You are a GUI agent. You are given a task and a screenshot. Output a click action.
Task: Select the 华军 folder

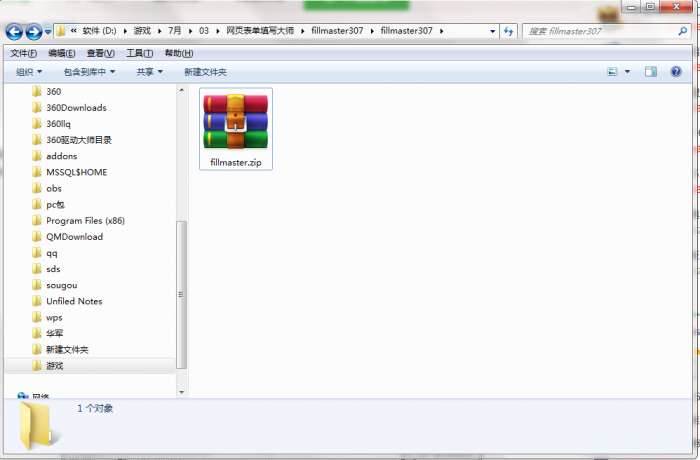click(x=54, y=334)
